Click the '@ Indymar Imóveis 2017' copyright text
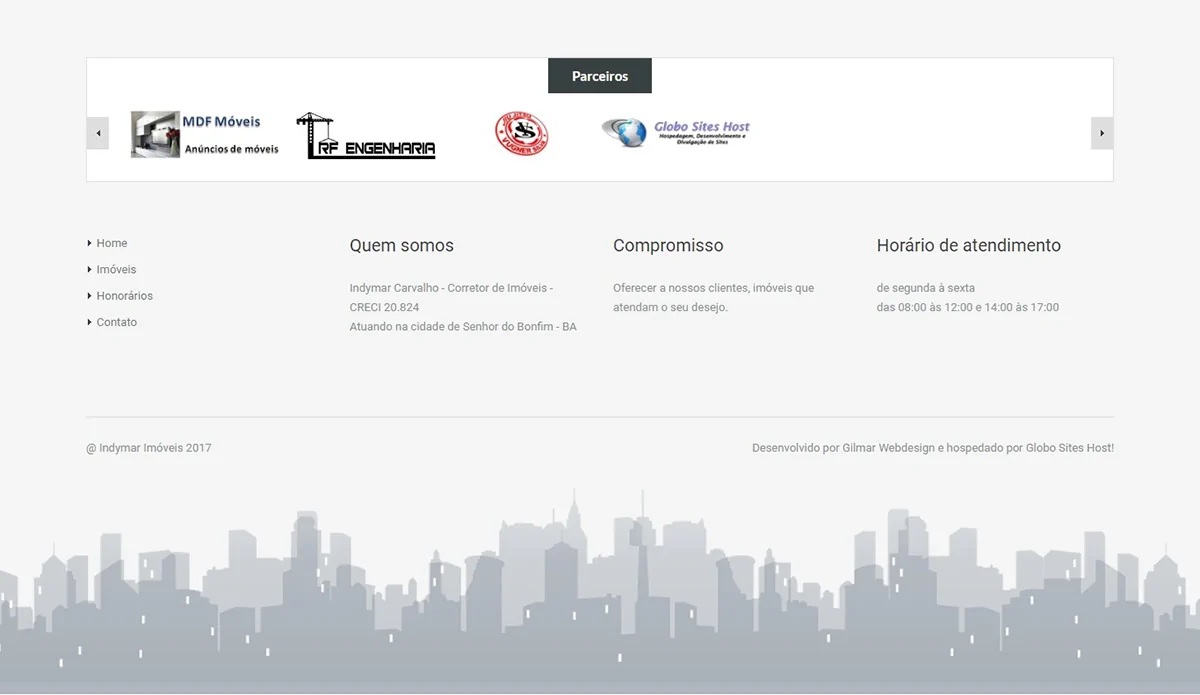This screenshot has height=695, width=1200. 149,448
